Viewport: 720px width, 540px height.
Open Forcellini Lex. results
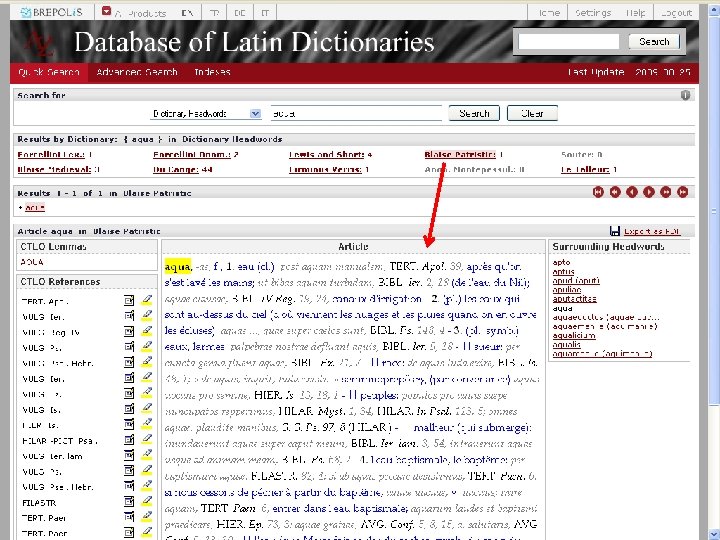[x=51, y=155]
